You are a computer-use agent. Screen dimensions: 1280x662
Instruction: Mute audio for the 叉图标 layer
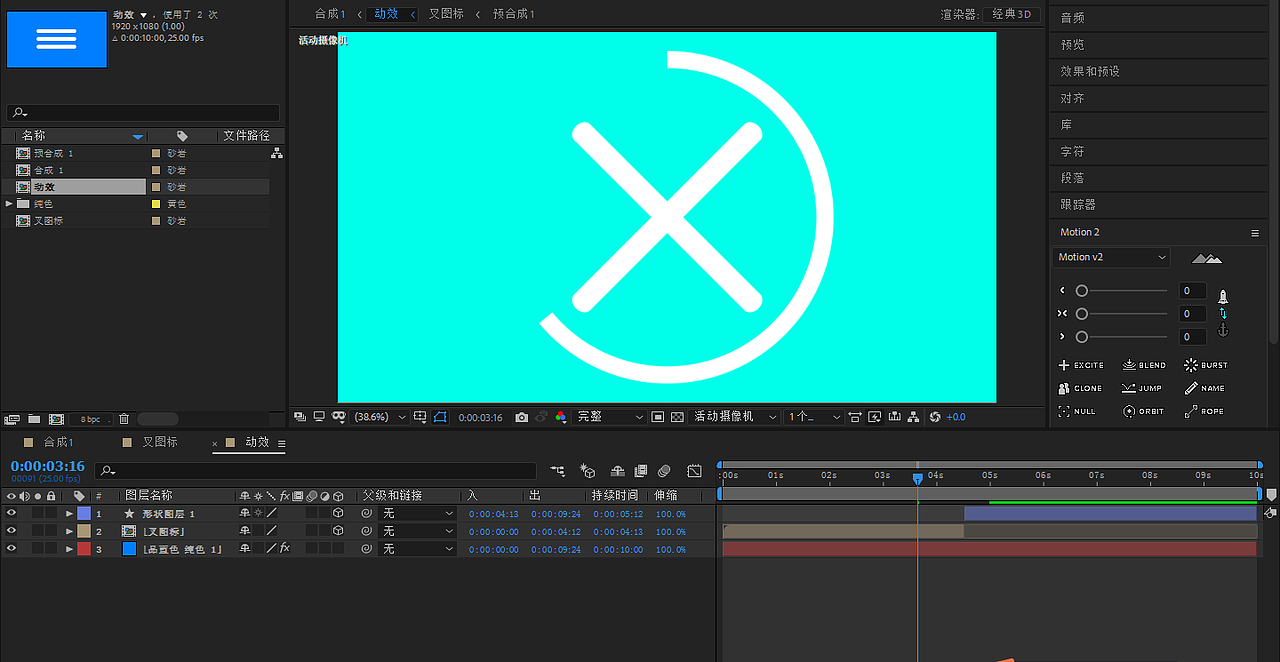tap(24, 530)
